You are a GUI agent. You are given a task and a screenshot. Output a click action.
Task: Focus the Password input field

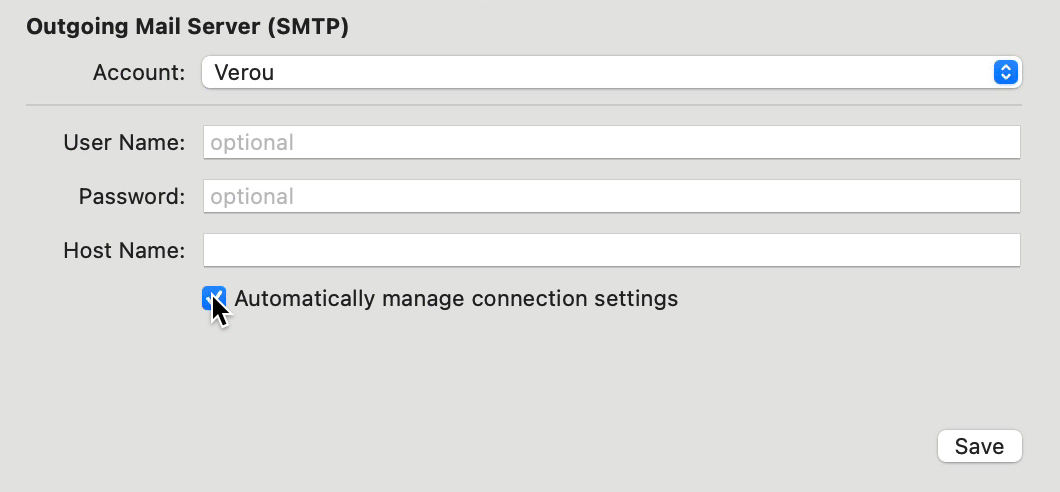click(612, 197)
